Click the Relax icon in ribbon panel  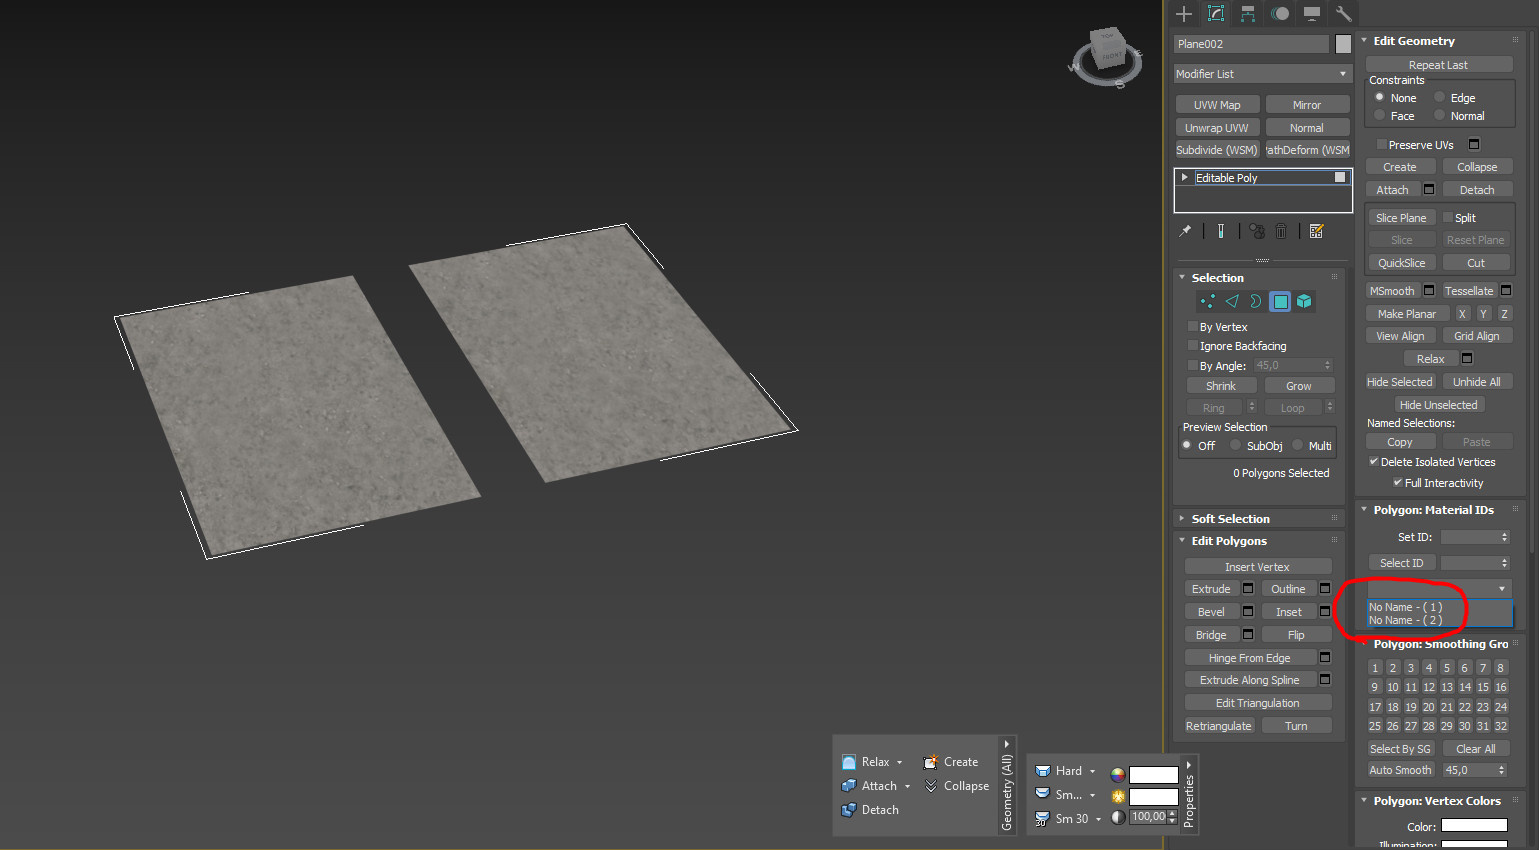849,762
